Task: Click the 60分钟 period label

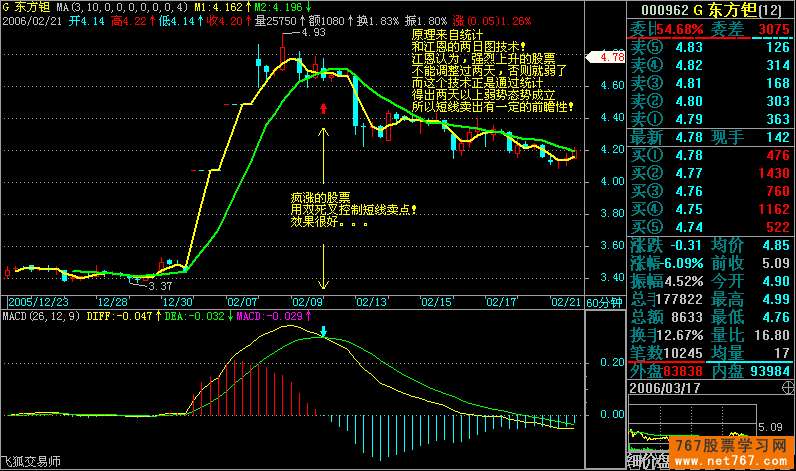Action: click(x=604, y=303)
